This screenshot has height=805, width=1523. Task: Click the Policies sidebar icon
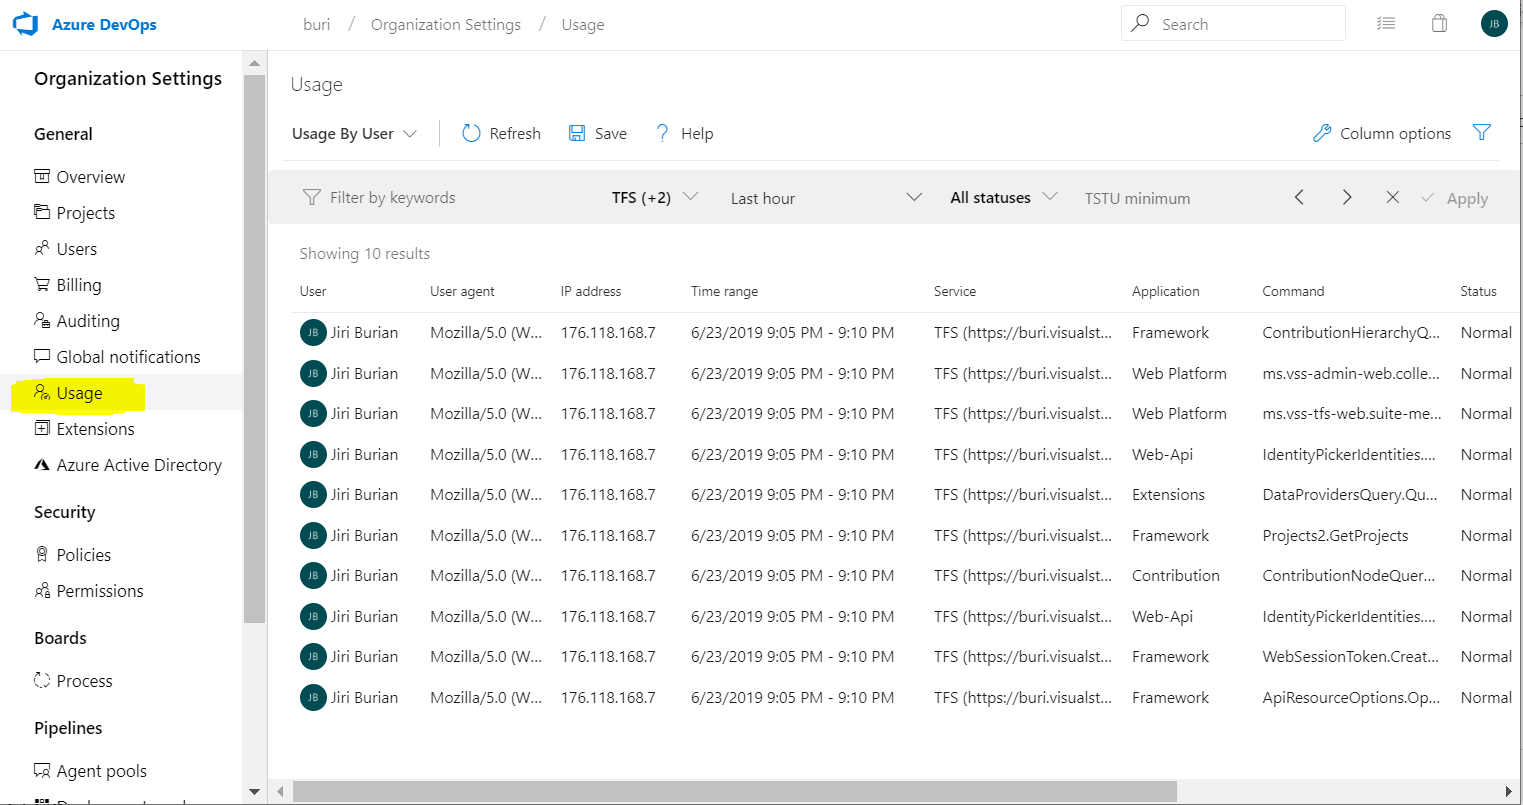(42, 554)
